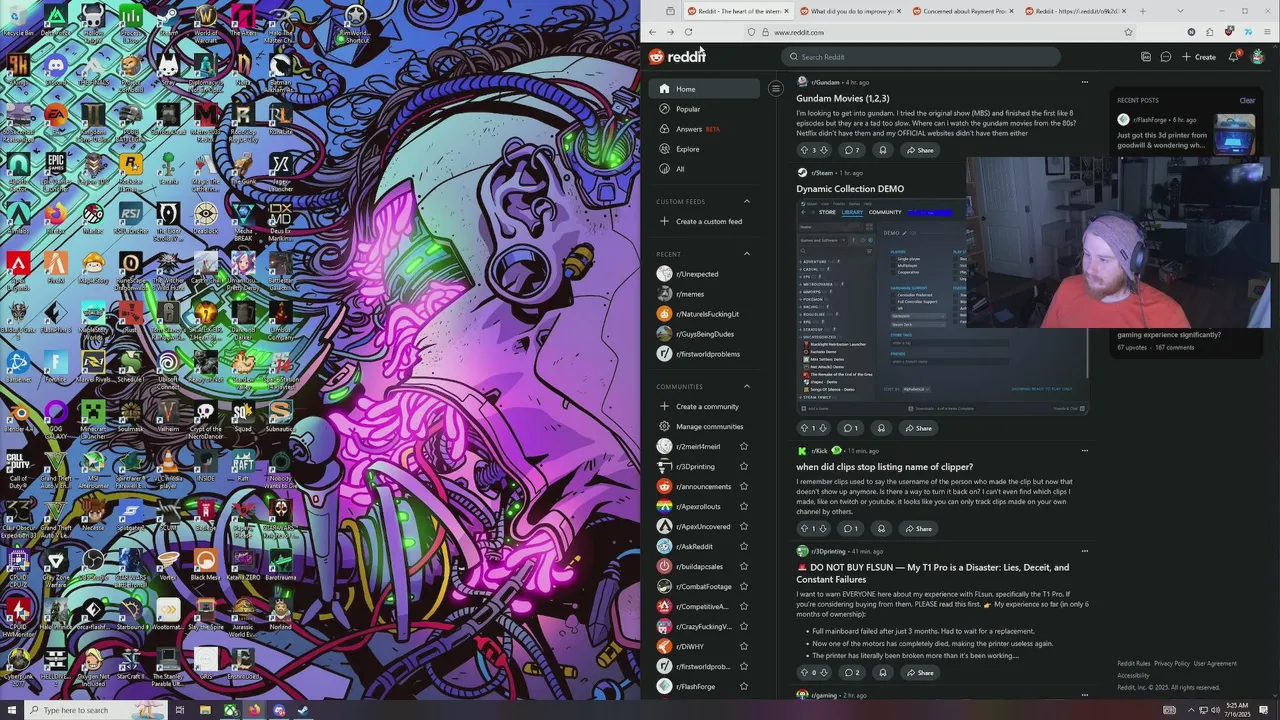
Task: Open the Dynamic Collection DEMO screenshot
Action: pos(942,307)
